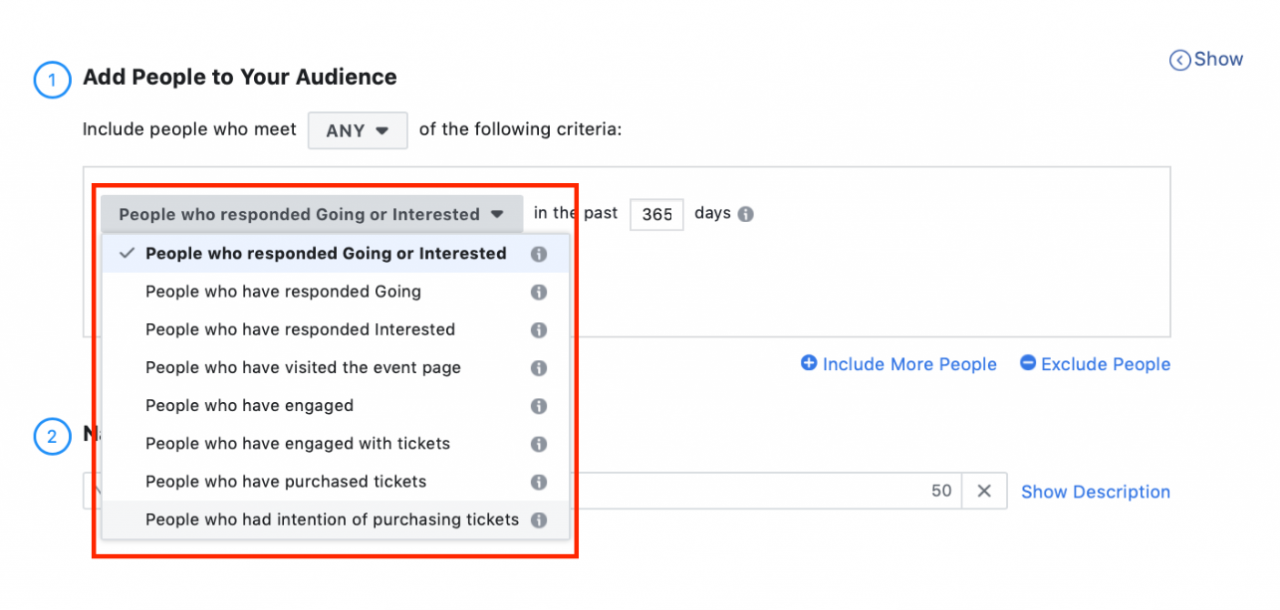
Task: Click info icon beside 'engaged with tickets'
Action: click(x=538, y=444)
